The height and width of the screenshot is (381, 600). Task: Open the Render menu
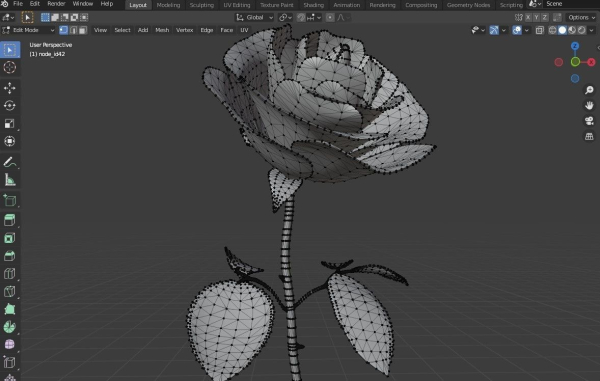tap(56, 4)
